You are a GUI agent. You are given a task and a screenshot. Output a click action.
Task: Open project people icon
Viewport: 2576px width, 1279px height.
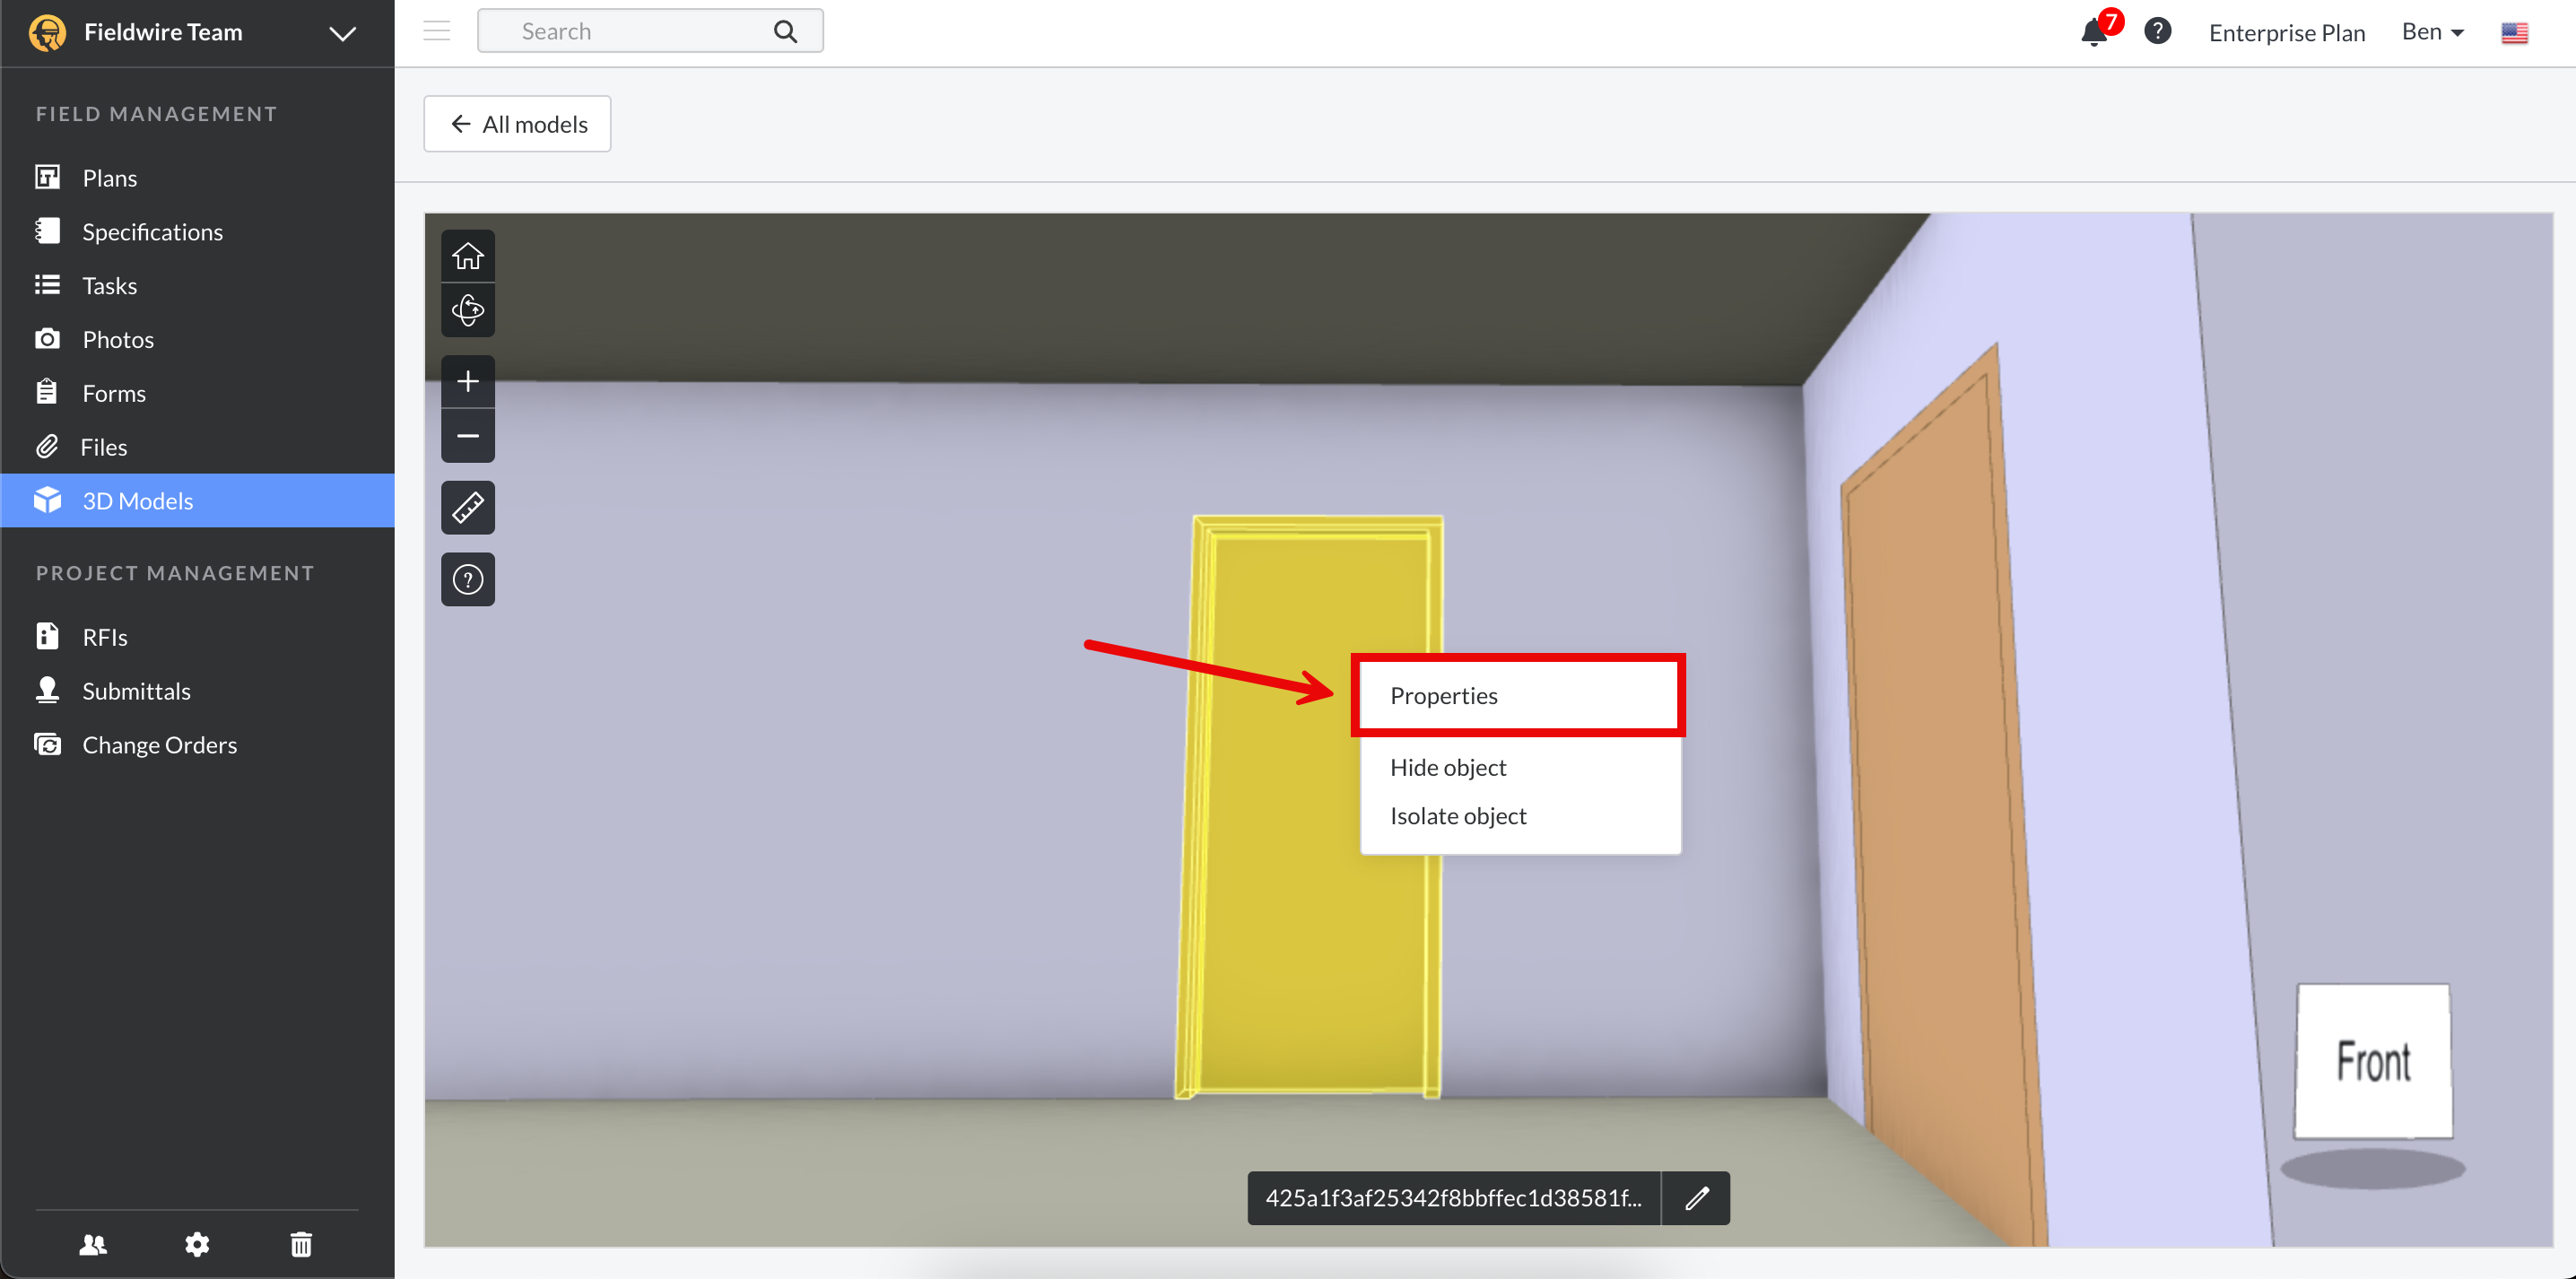pyautogui.click(x=93, y=1245)
